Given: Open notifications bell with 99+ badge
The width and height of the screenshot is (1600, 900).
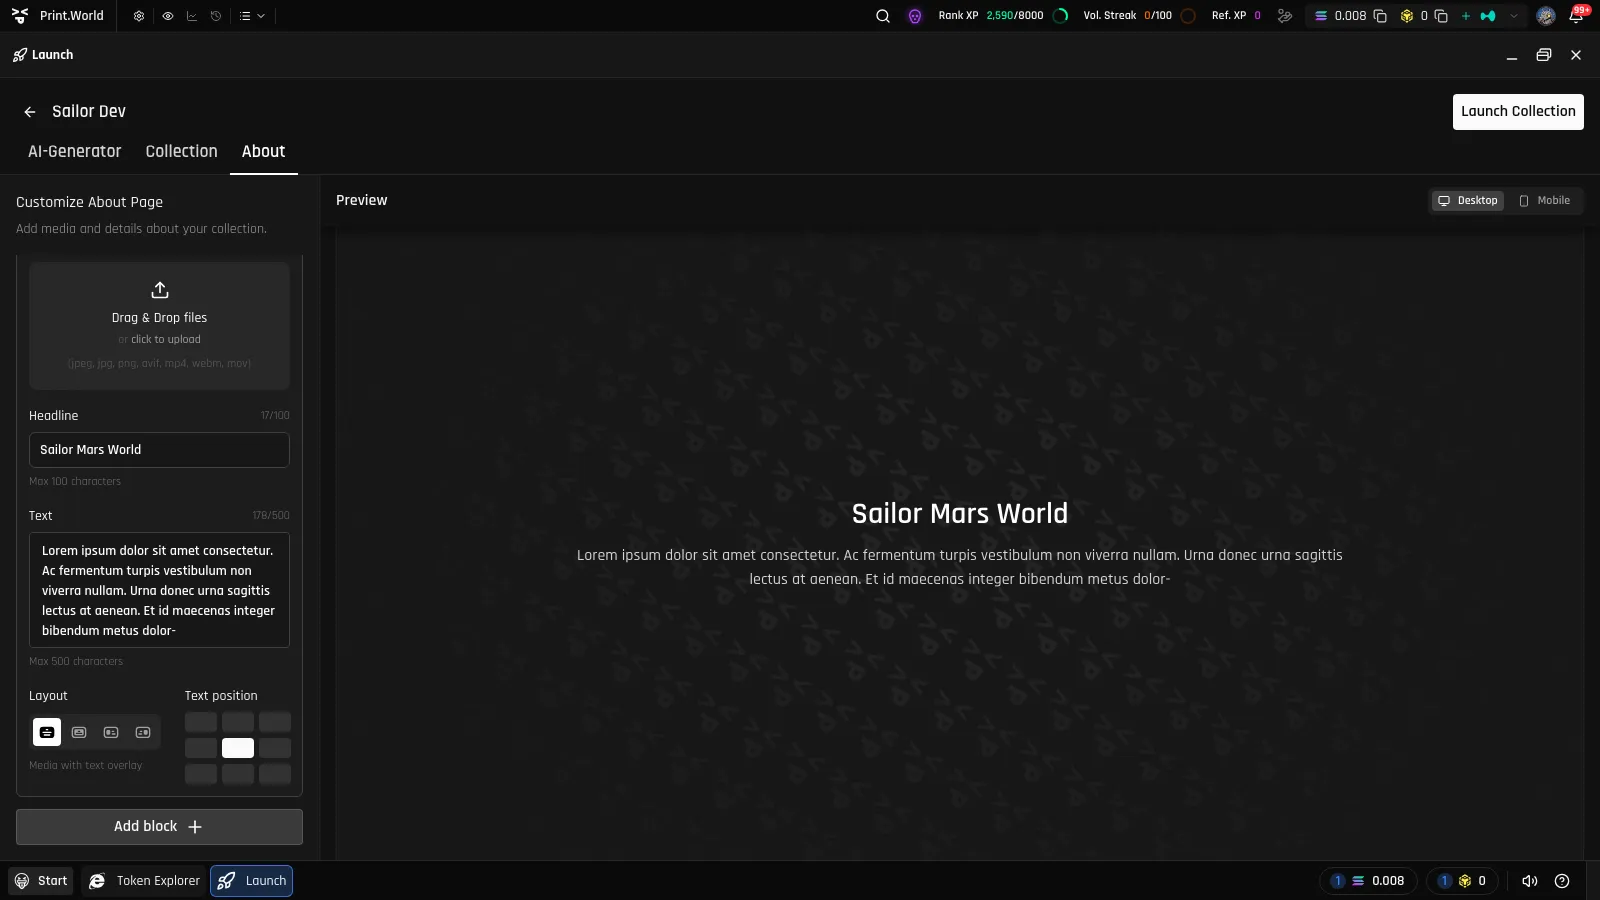Looking at the screenshot, I should 1577,16.
